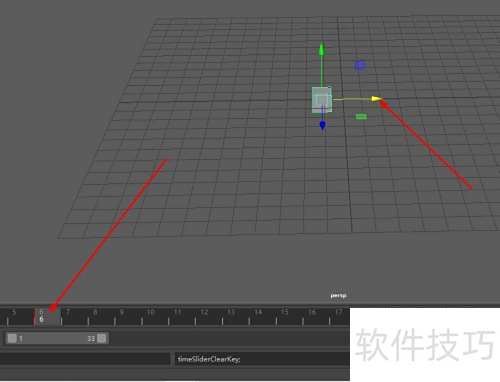Click the persp camera label in viewport
Screen dimensions: 500x382
pos(338,296)
